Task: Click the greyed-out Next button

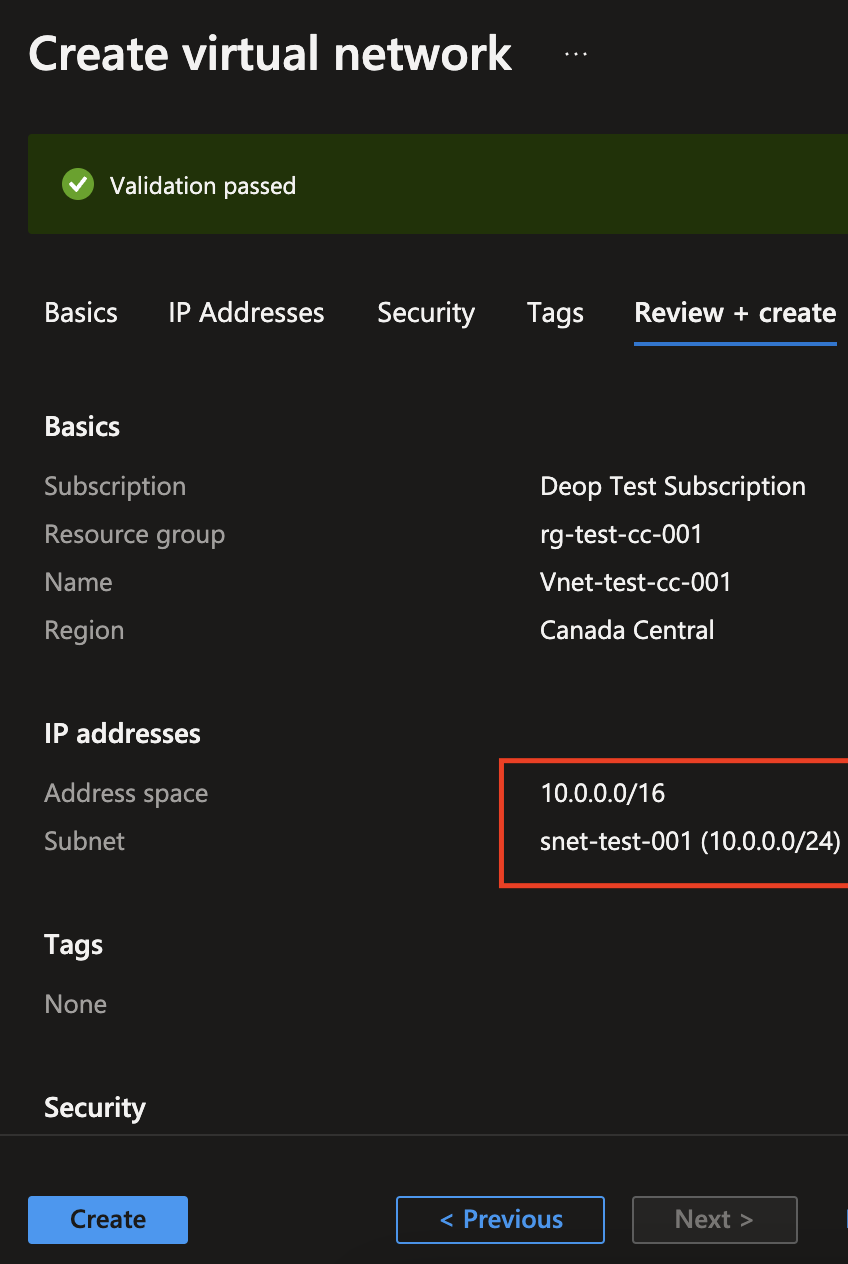Action: tap(714, 1219)
